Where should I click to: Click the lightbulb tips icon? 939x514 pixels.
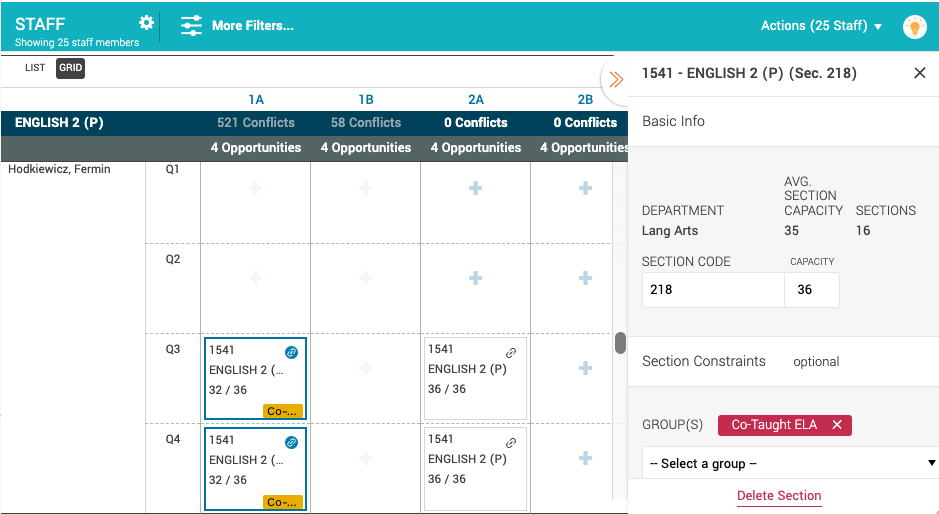click(x=914, y=27)
